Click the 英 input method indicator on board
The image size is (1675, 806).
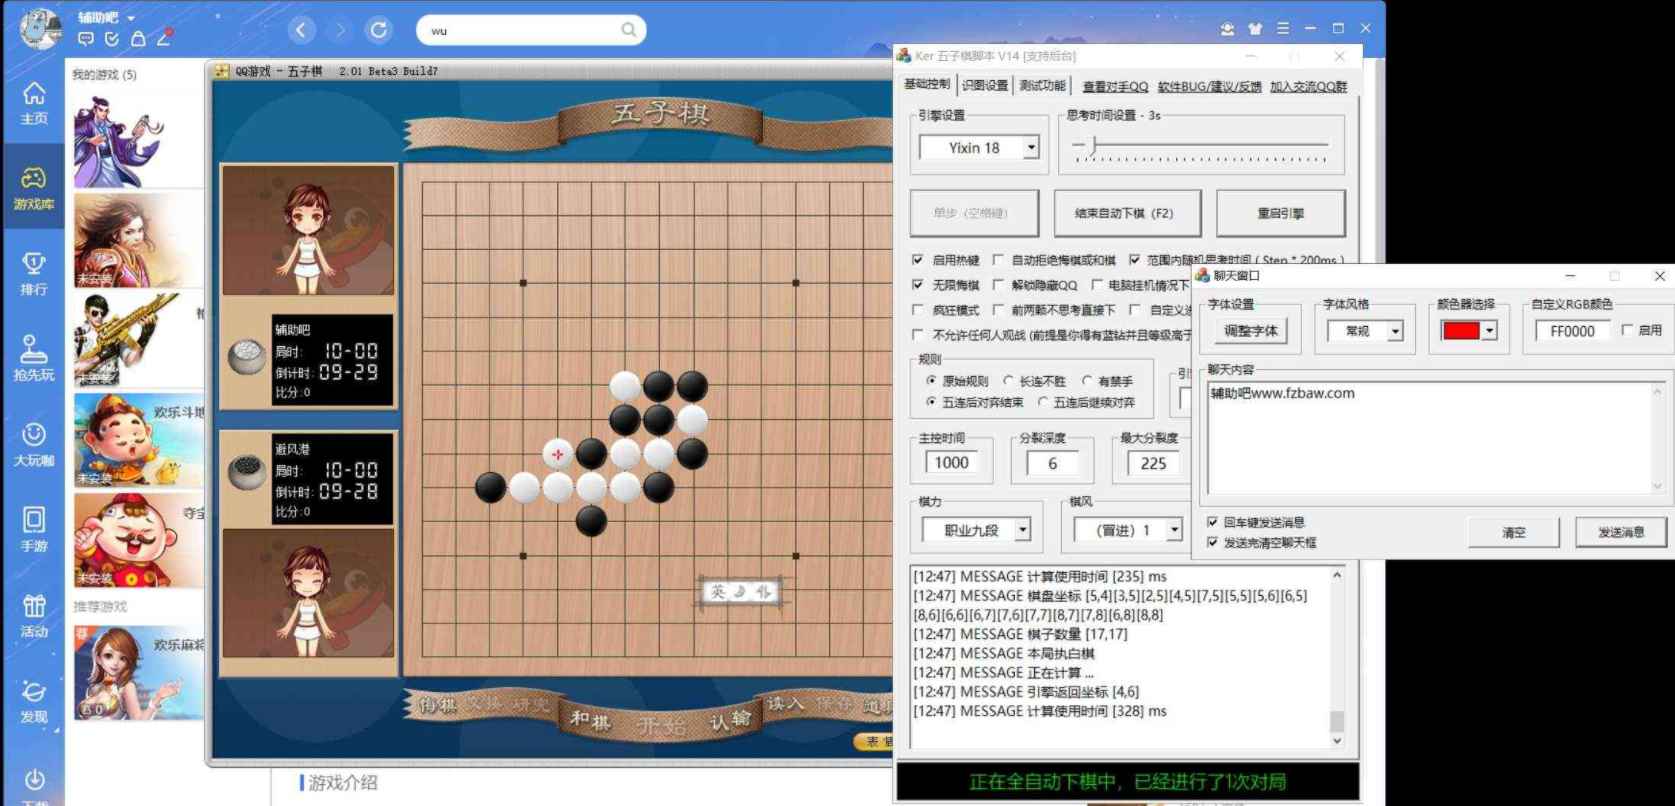click(718, 592)
